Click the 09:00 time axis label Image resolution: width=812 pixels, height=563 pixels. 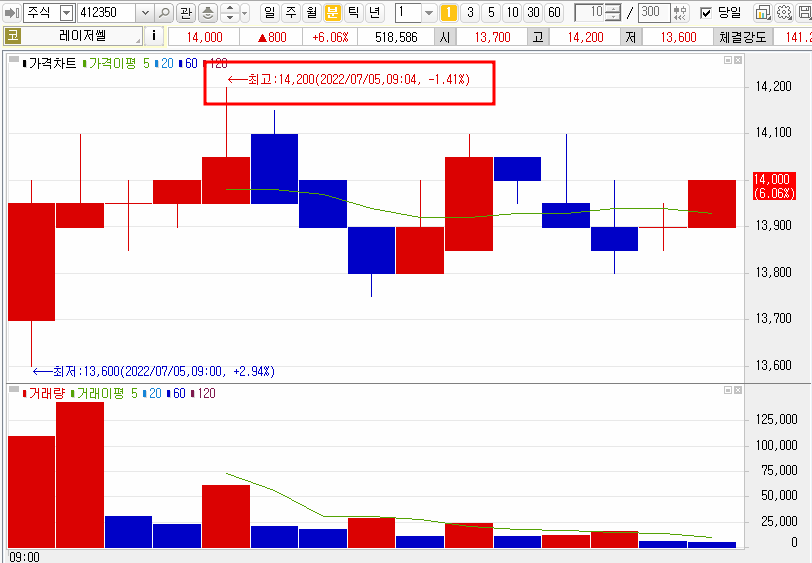pos(24,557)
